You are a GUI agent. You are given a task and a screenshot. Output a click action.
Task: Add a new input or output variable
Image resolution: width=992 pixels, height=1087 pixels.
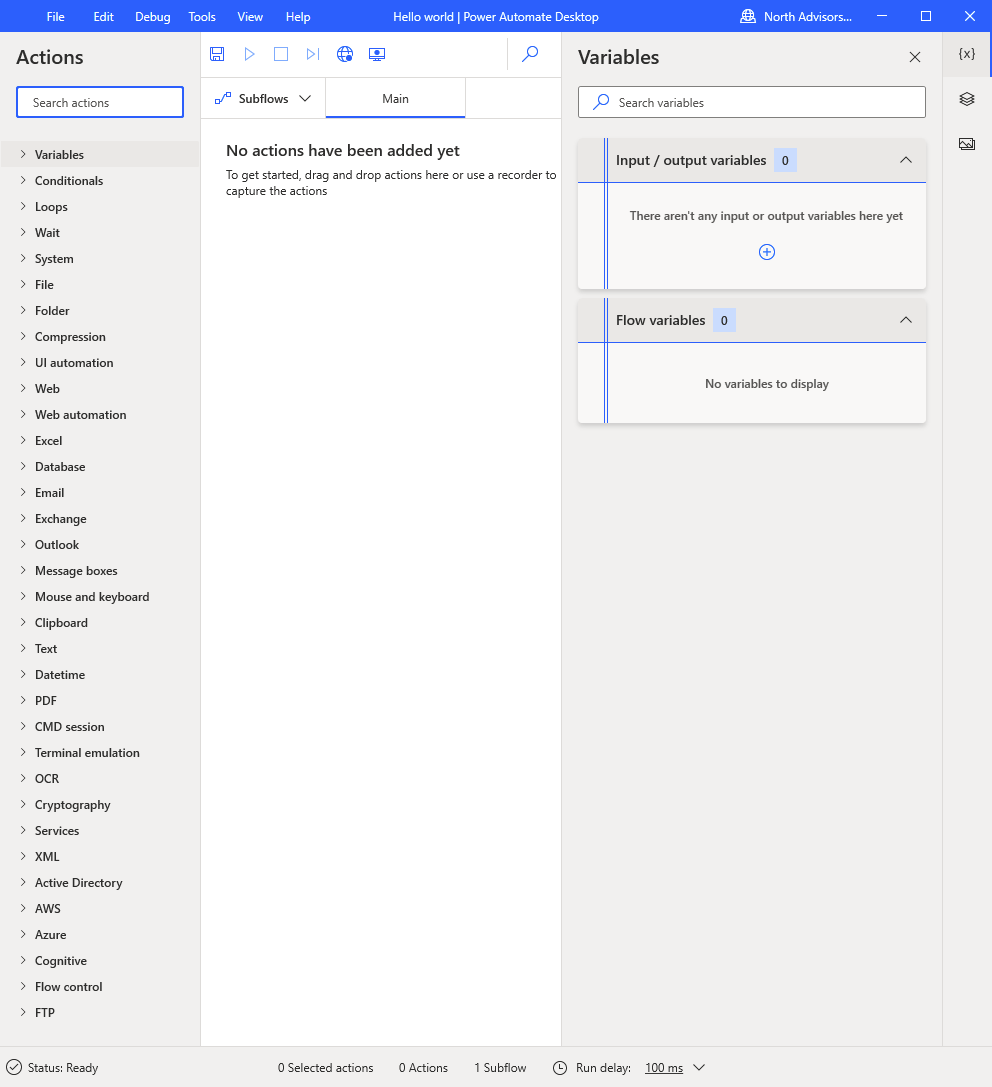[767, 252]
